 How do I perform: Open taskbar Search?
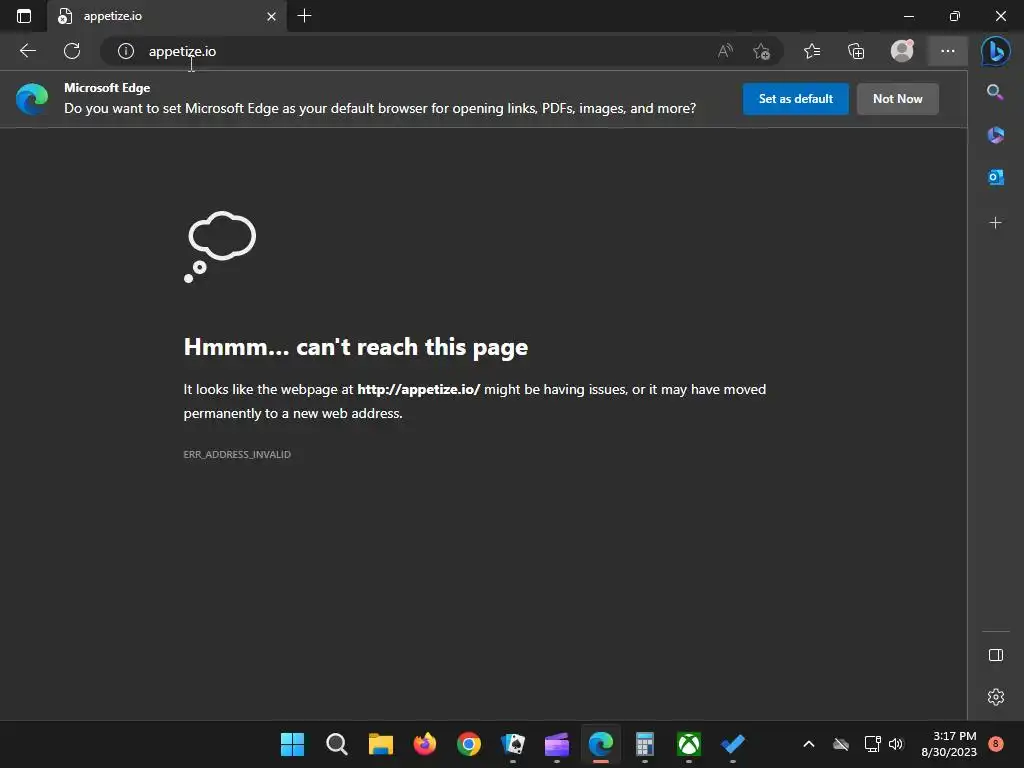point(336,744)
